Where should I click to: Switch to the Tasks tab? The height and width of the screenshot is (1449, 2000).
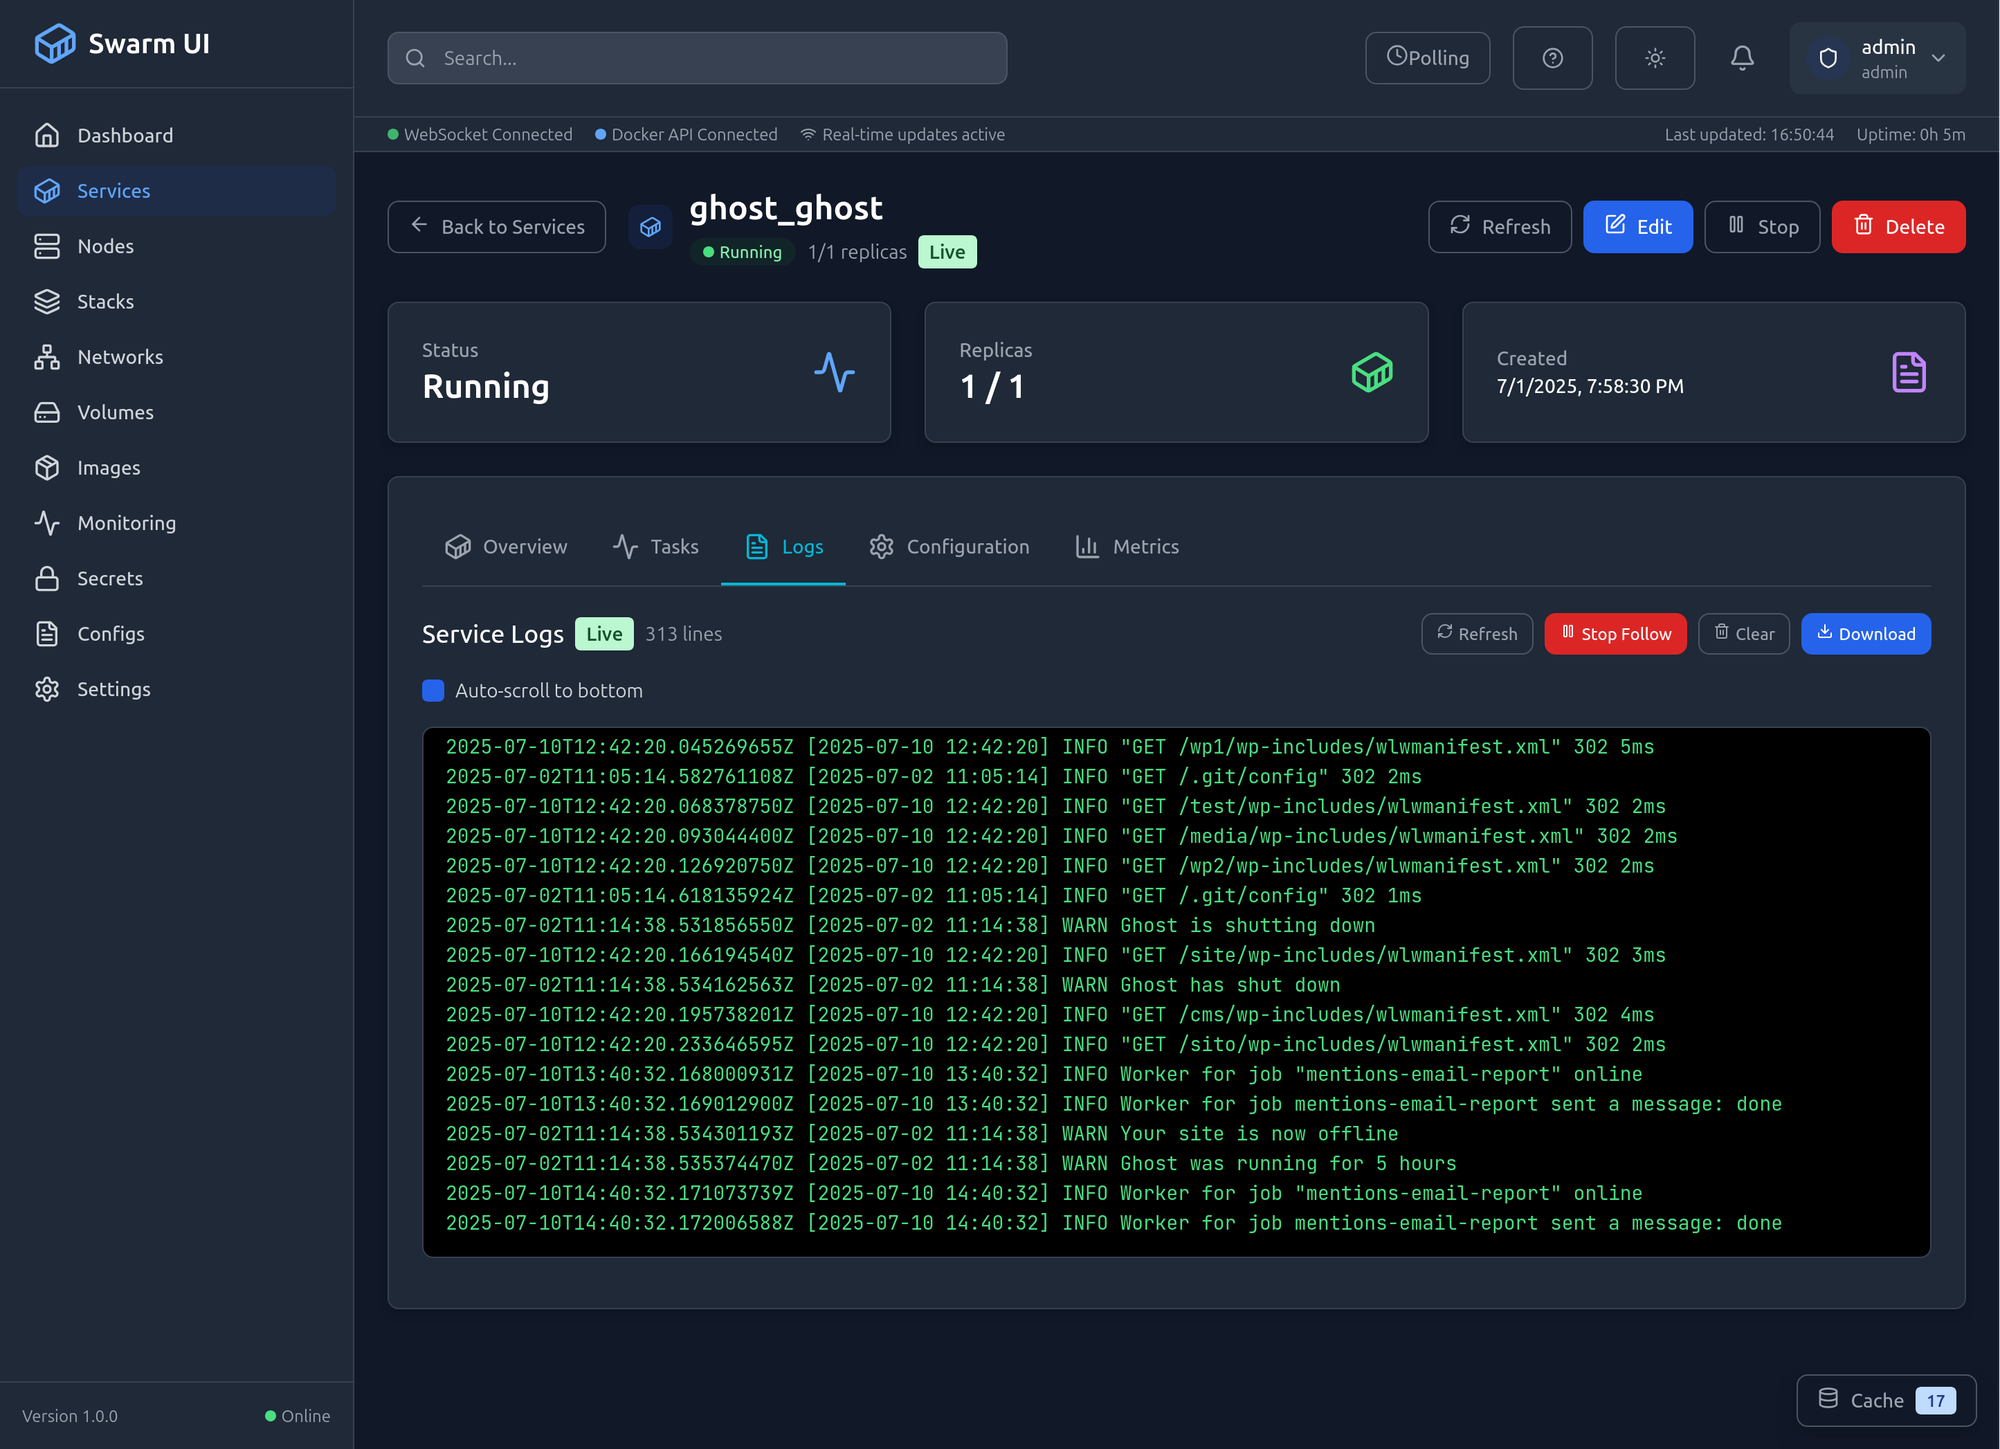pos(656,547)
